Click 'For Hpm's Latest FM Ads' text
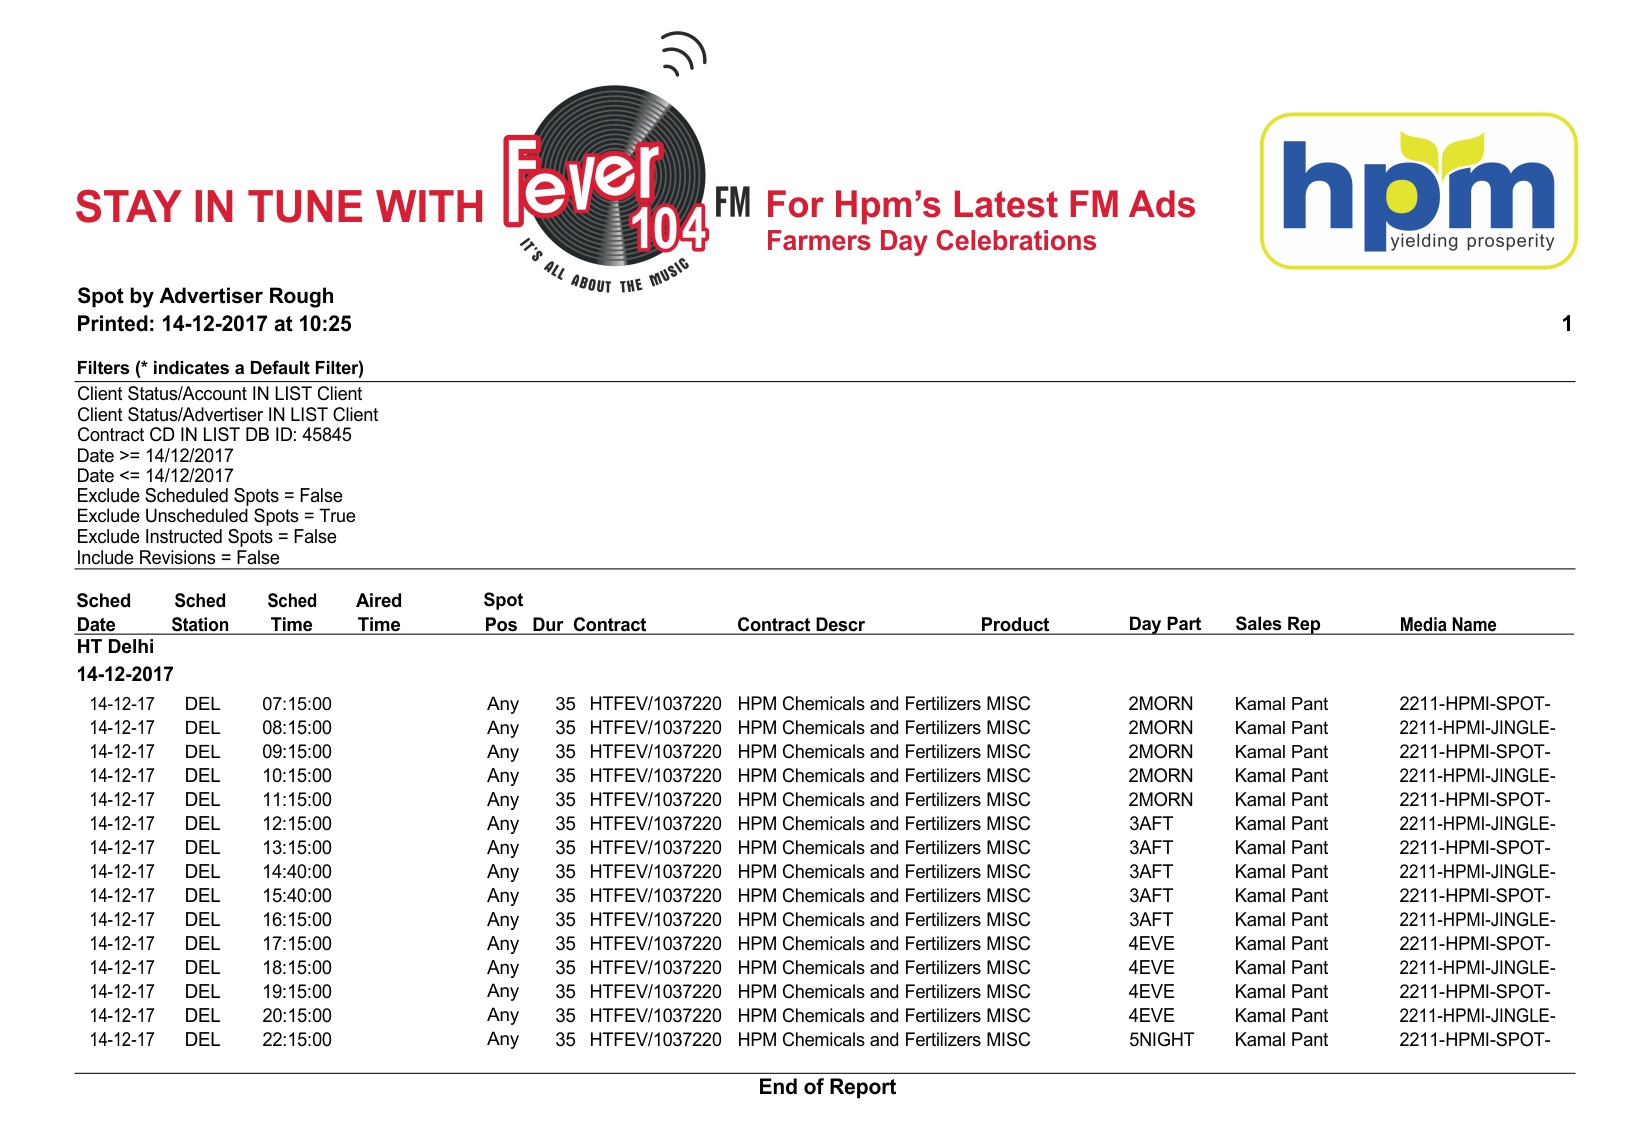This screenshot has width=1650, height=1125. (980, 205)
